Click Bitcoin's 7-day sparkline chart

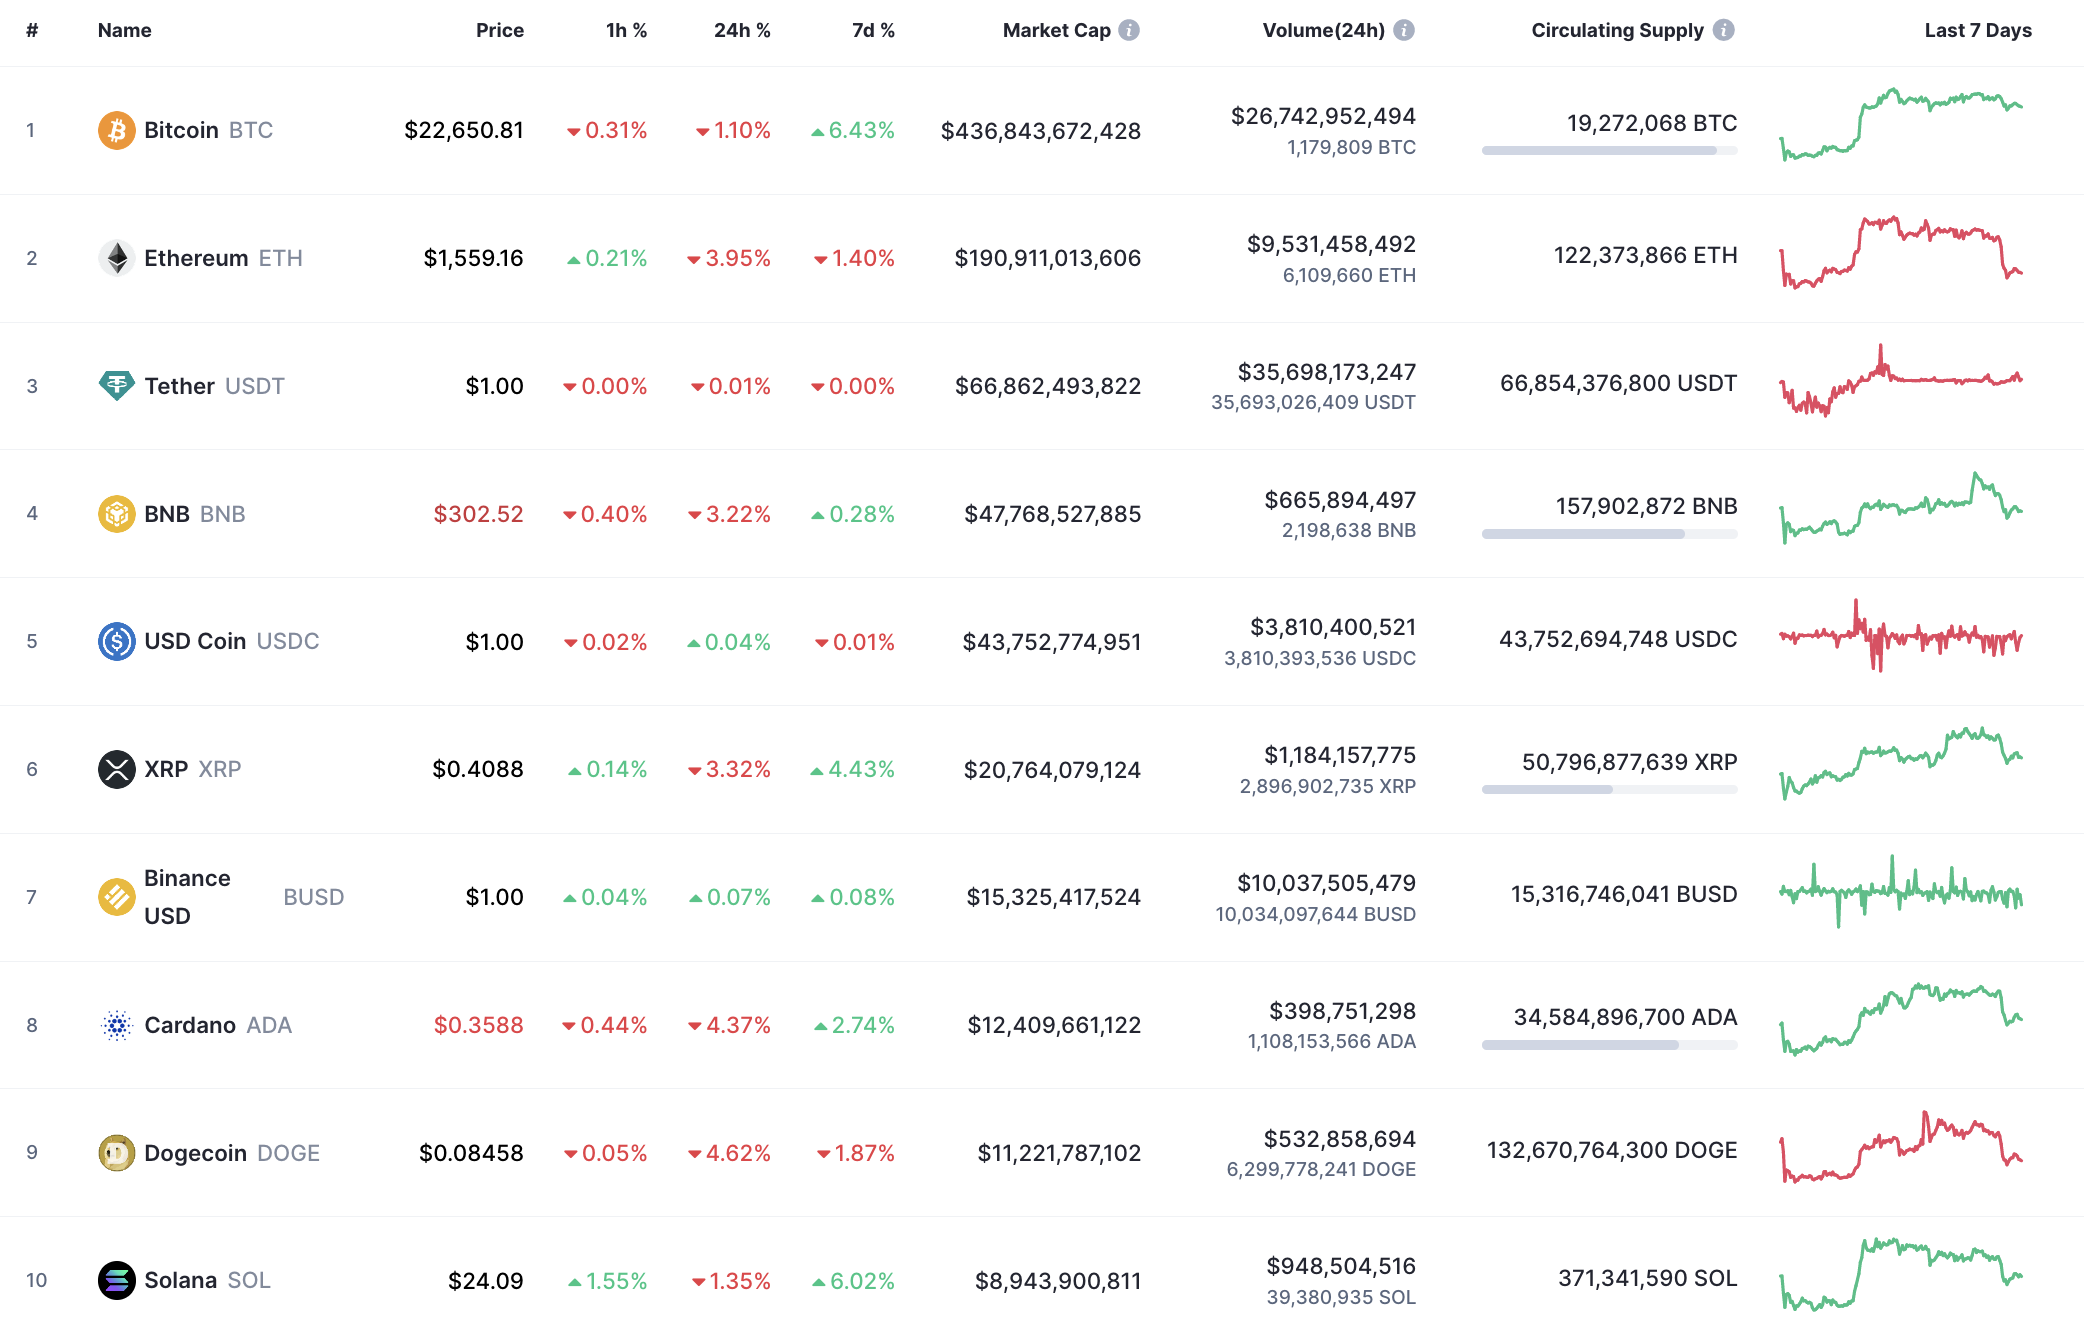point(1898,130)
